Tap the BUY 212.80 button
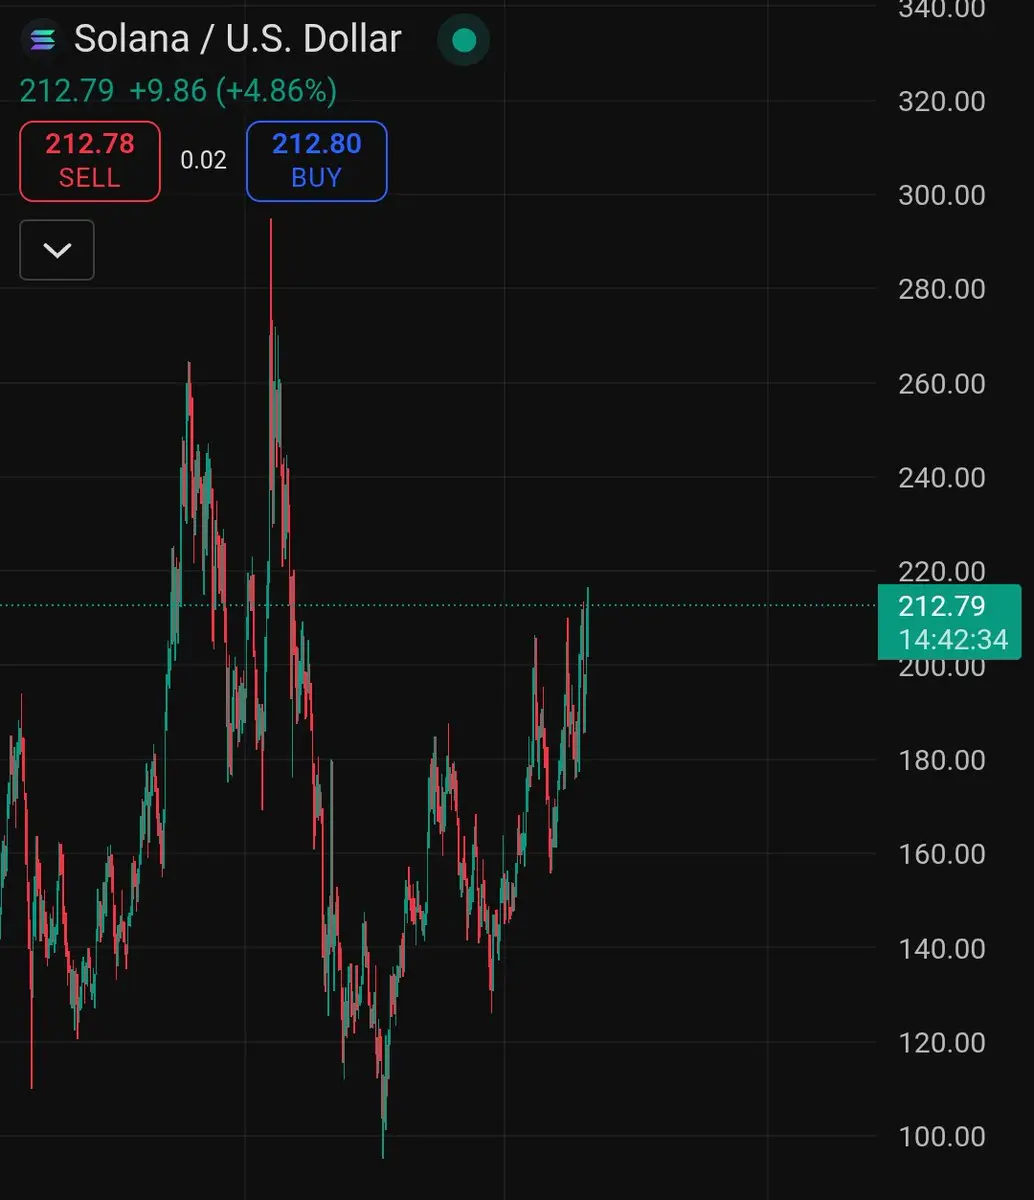 [x=317, y=161]
